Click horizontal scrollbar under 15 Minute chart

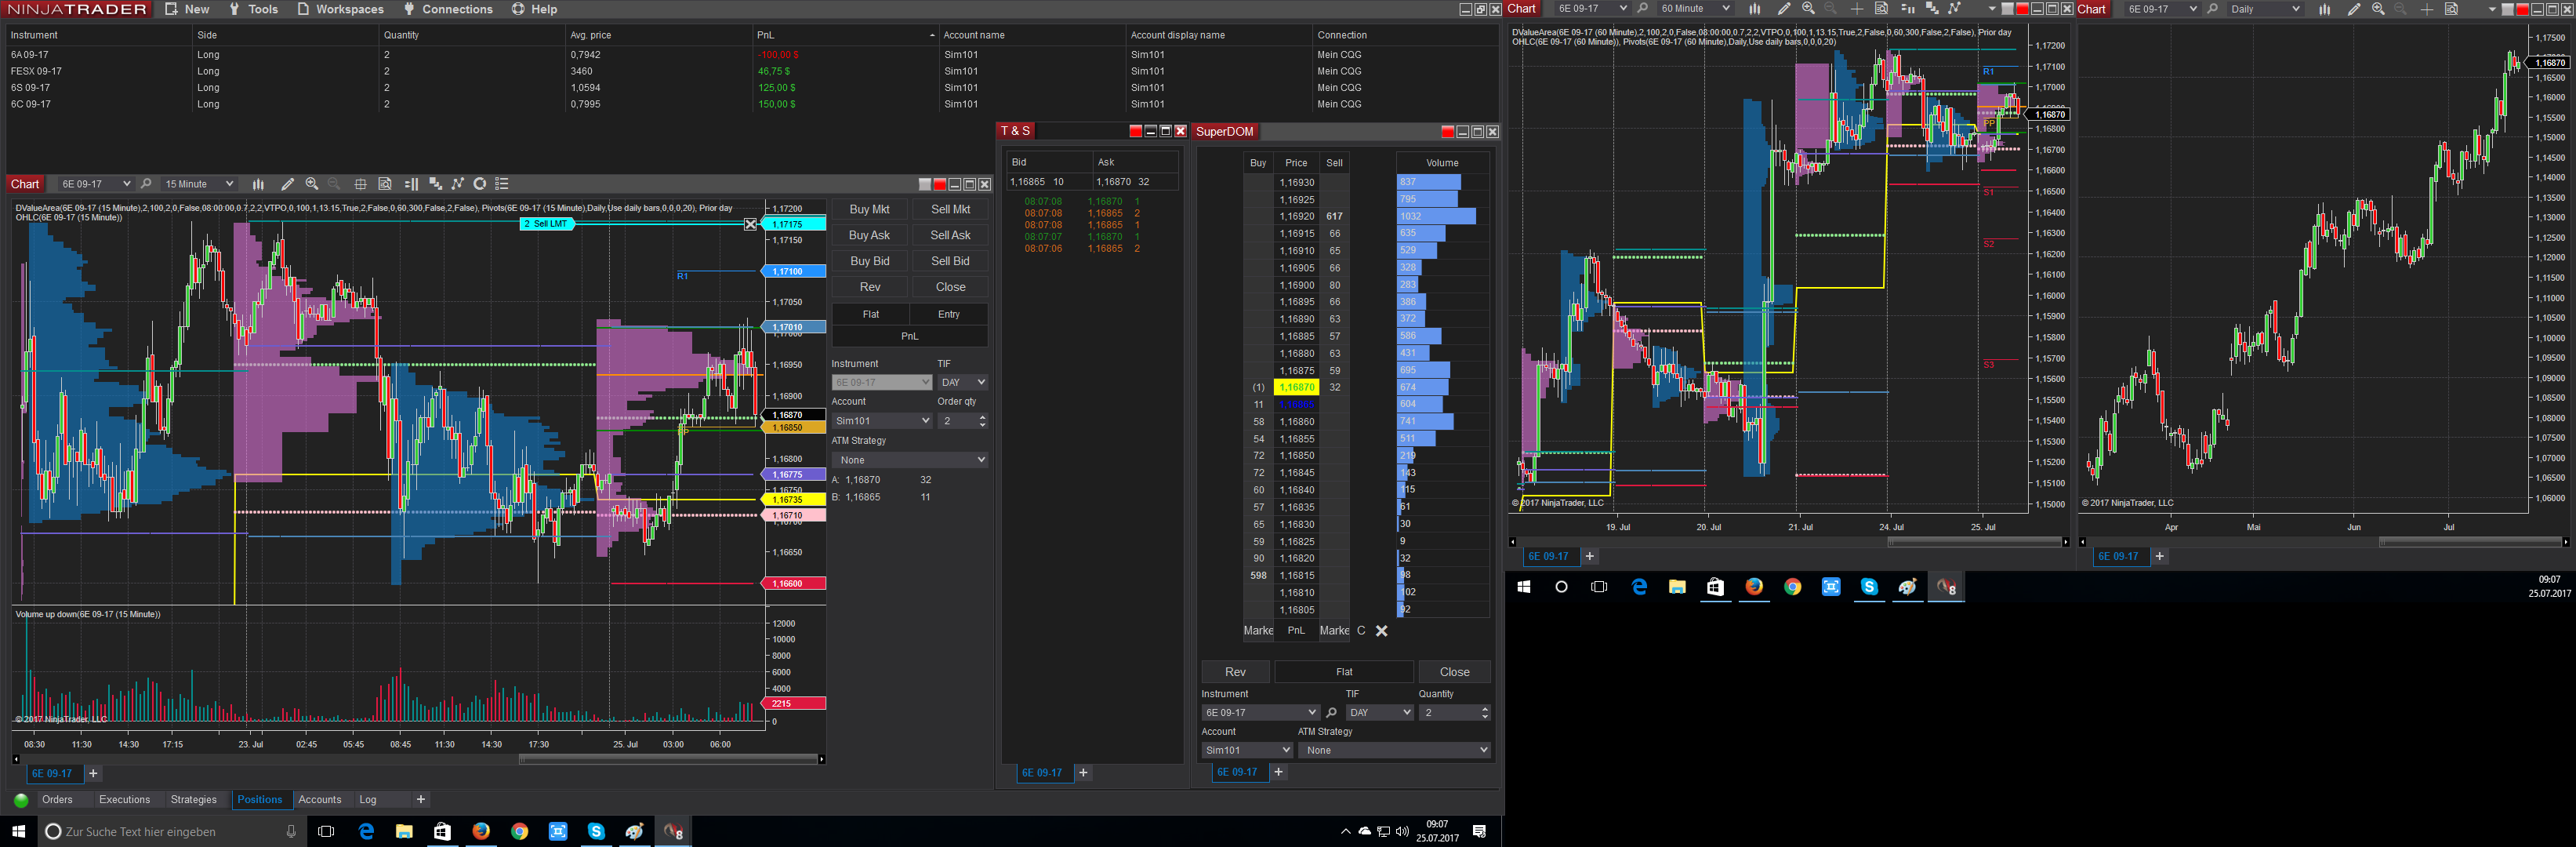(669, 759)
